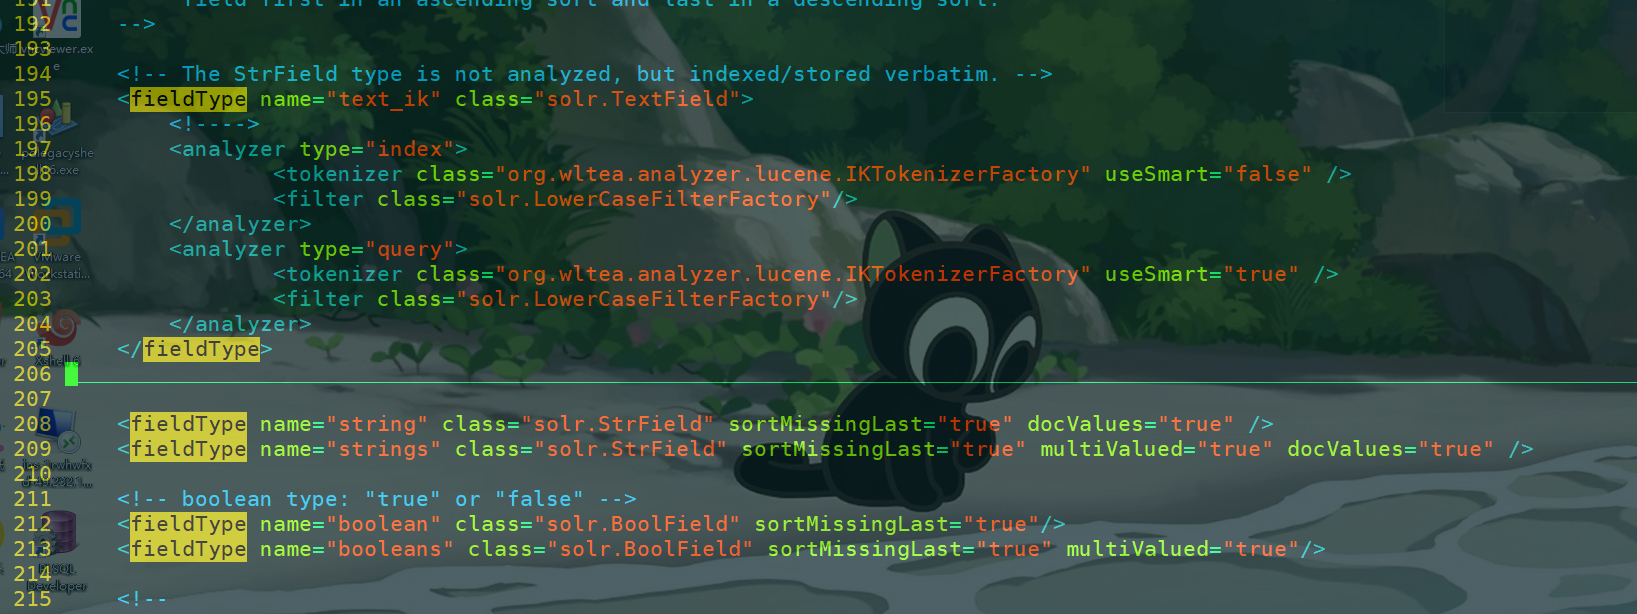
Task: Click useSmart="false" attribute on index tokenizer
Action: coord(1208,174)
